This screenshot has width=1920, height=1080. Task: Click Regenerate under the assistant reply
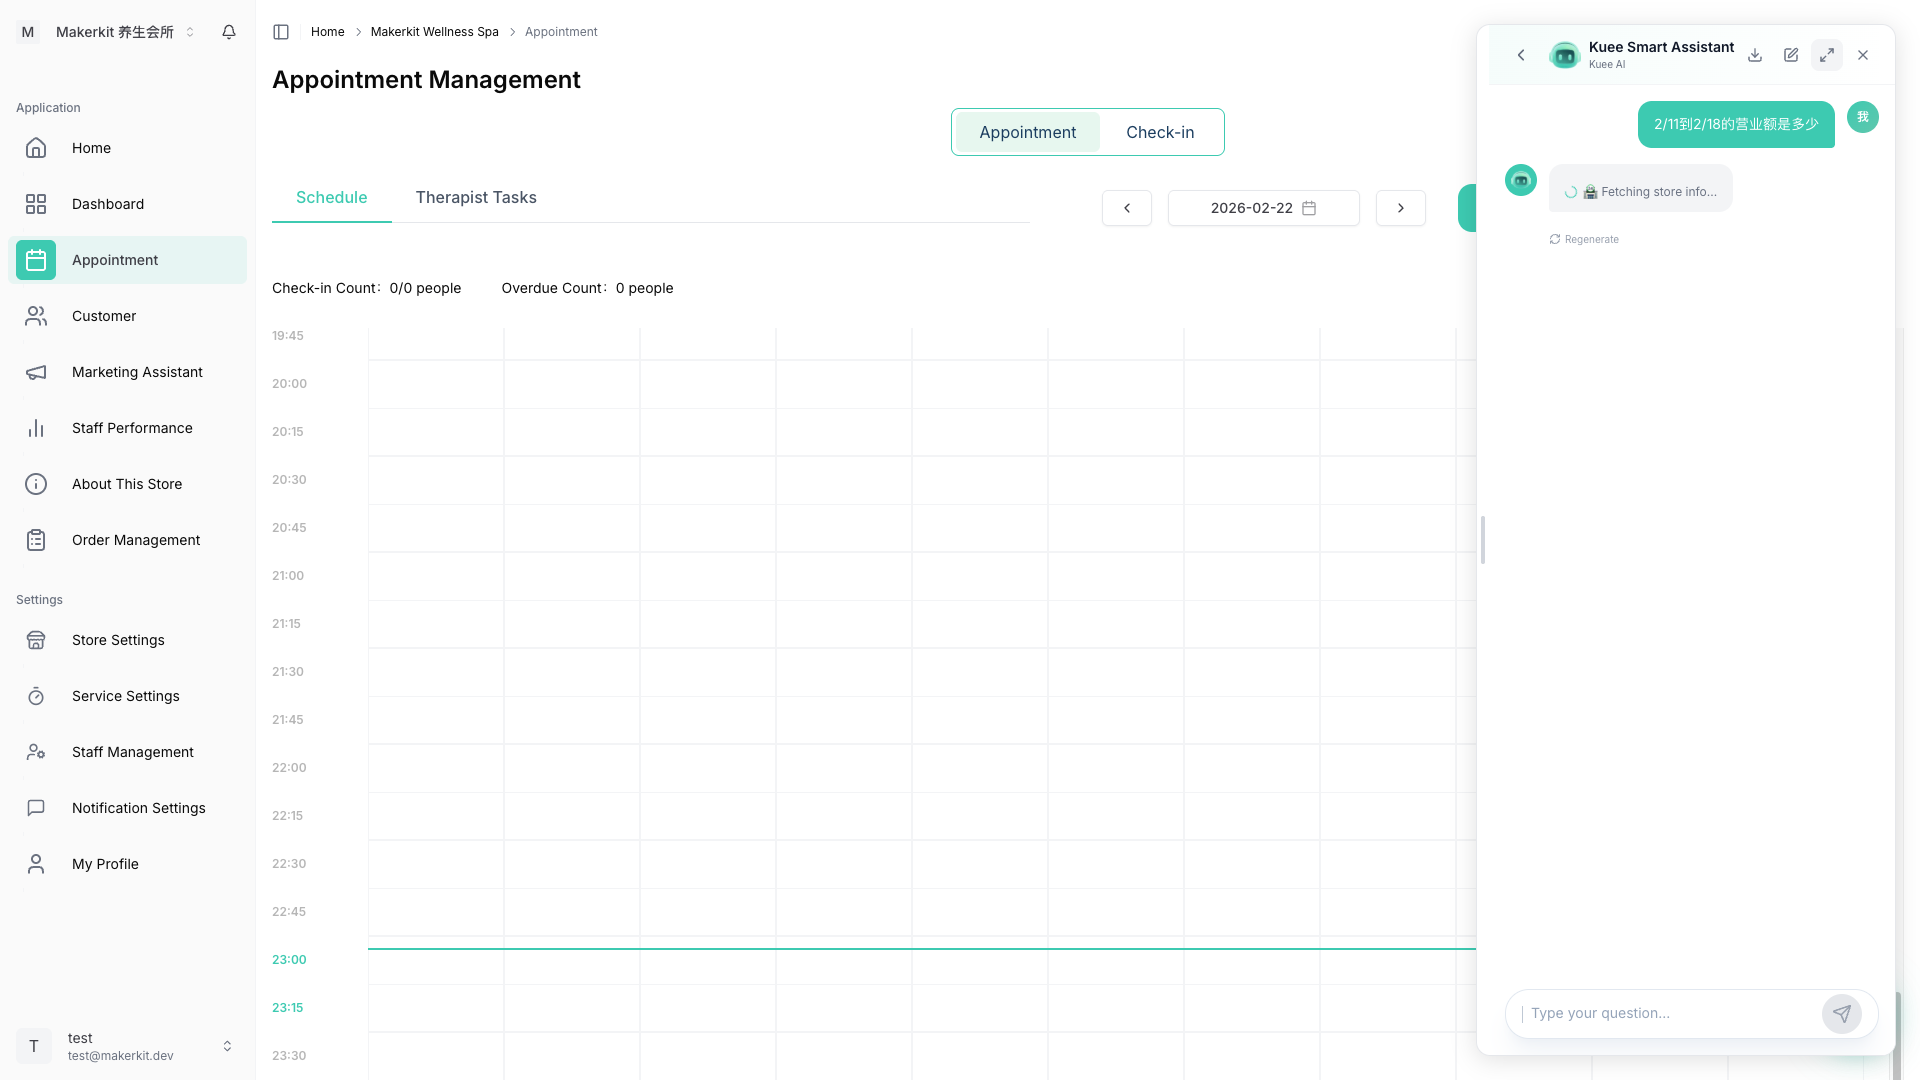(1584, 239)
